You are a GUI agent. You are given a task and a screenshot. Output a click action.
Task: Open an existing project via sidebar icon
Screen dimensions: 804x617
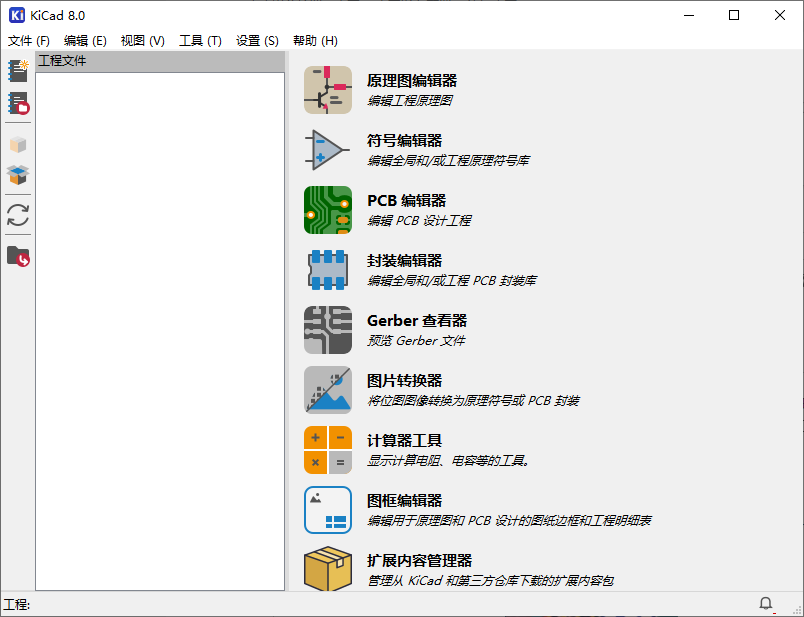coord(17,105)
